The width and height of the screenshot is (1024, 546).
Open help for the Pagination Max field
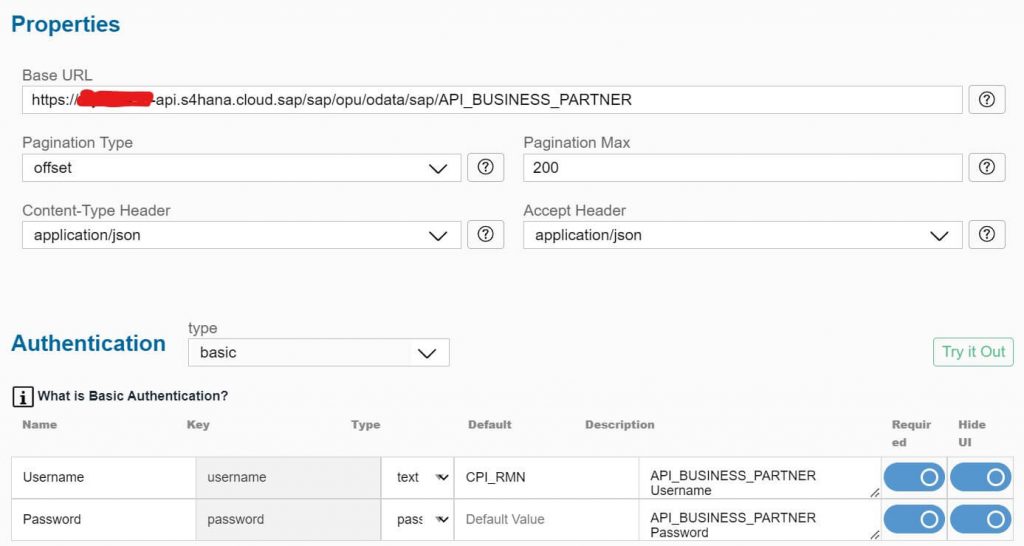(x=986, y=167)
